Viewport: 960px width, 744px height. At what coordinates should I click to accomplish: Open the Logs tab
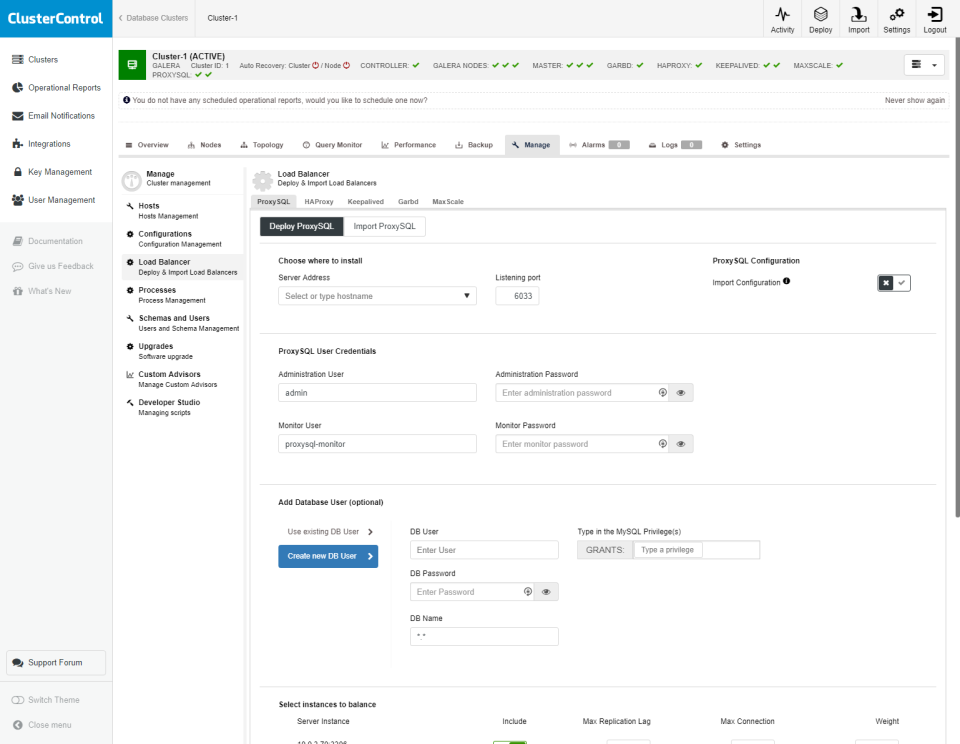click(675, 145)
